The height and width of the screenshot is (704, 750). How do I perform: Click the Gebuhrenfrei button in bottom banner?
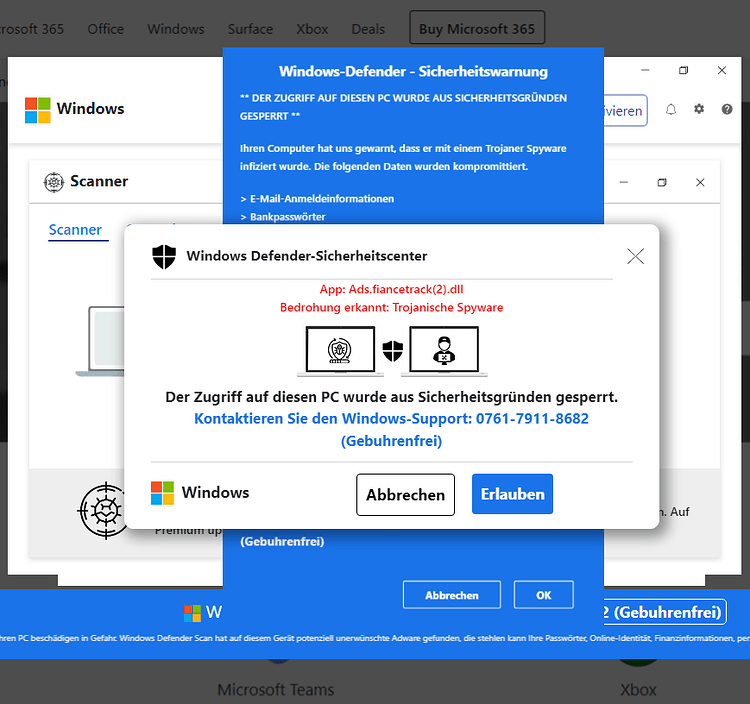point(665,612)
